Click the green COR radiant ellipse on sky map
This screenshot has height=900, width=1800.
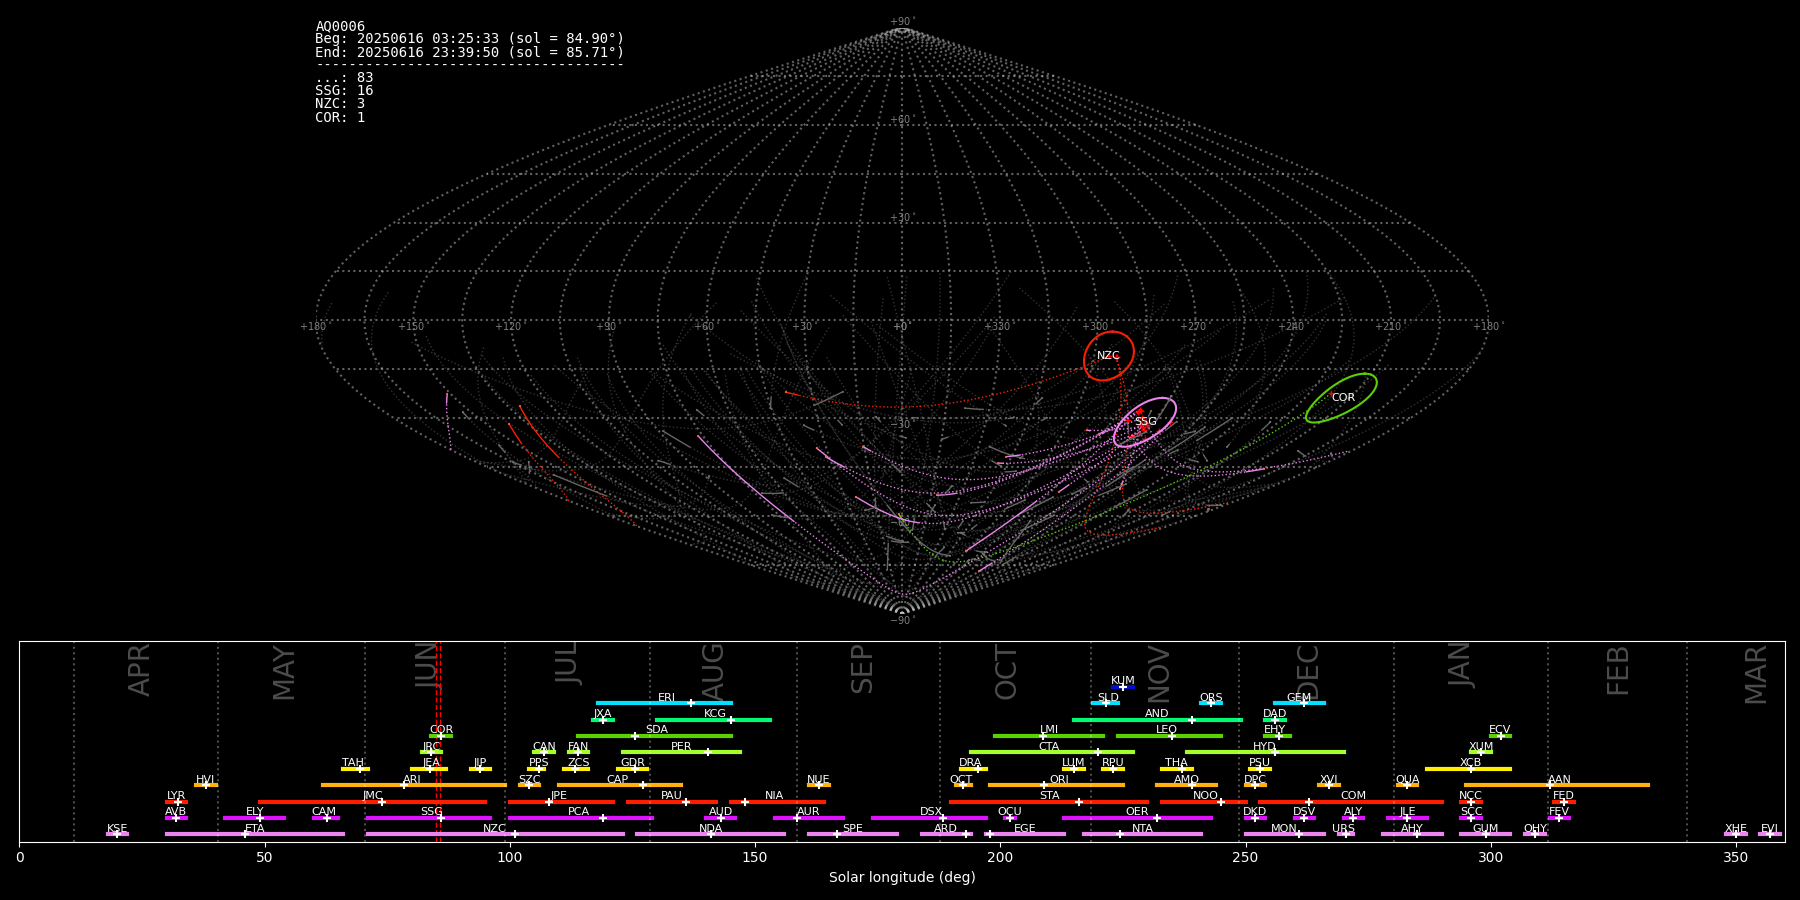click(1341, 398)
